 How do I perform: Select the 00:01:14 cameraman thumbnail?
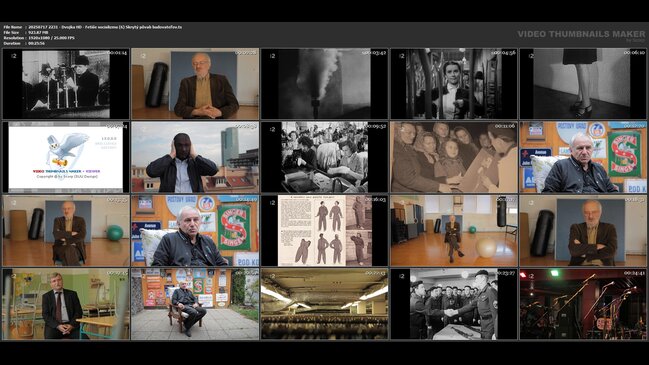tap(66, 84)
